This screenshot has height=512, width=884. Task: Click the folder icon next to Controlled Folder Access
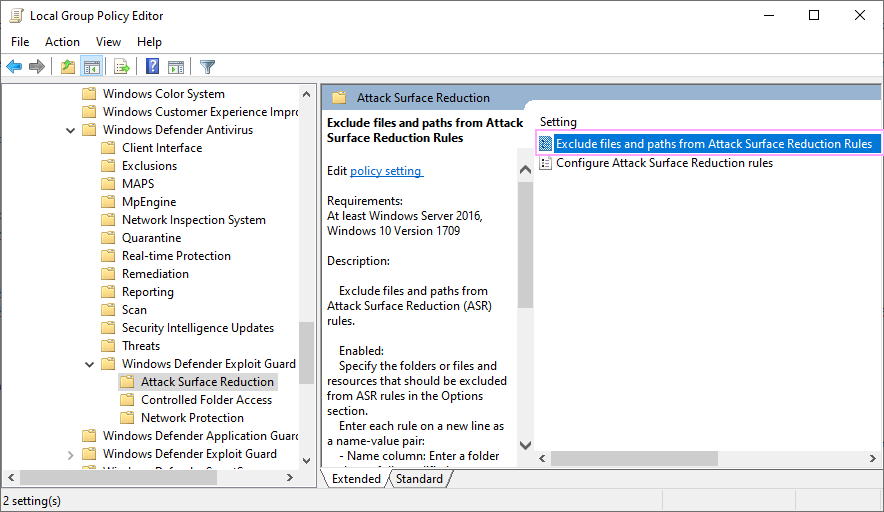pyautogui.click(x=127, y=400)
